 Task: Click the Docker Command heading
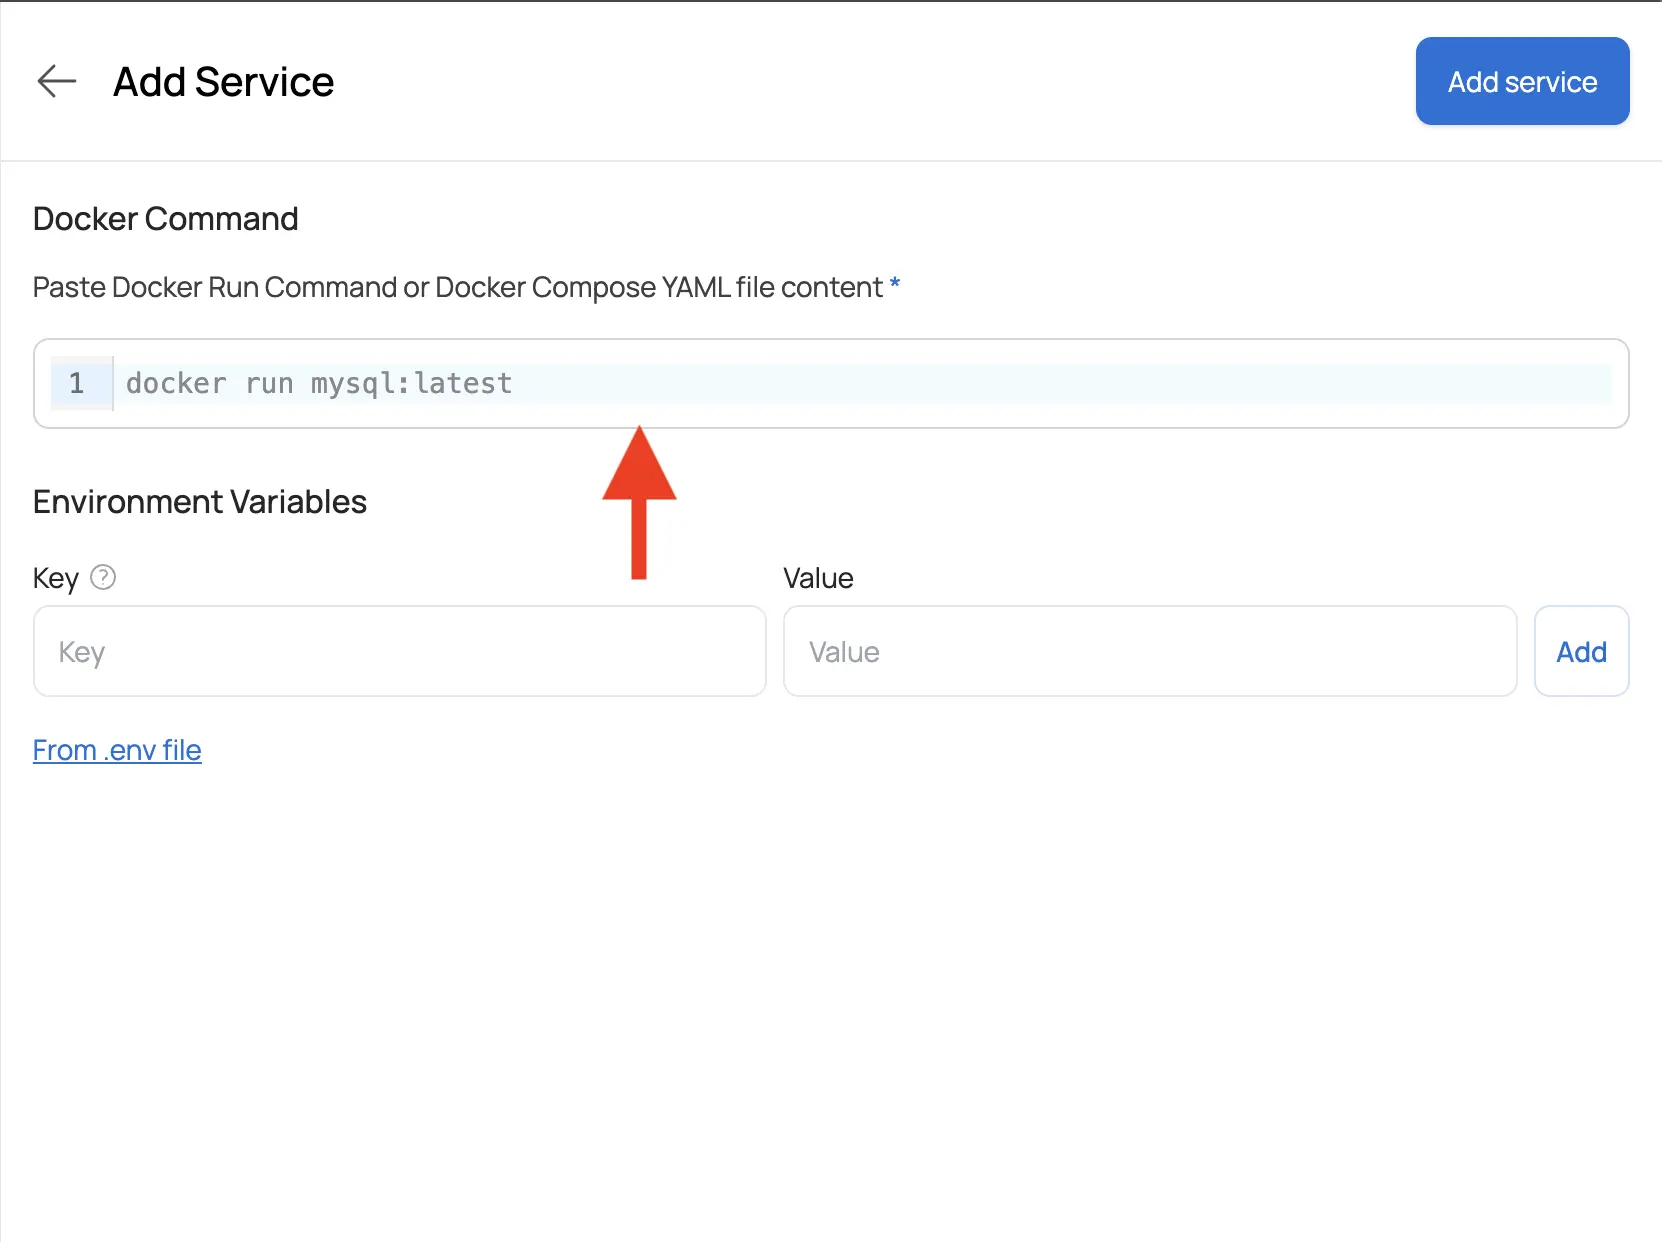tap(166, 219)
